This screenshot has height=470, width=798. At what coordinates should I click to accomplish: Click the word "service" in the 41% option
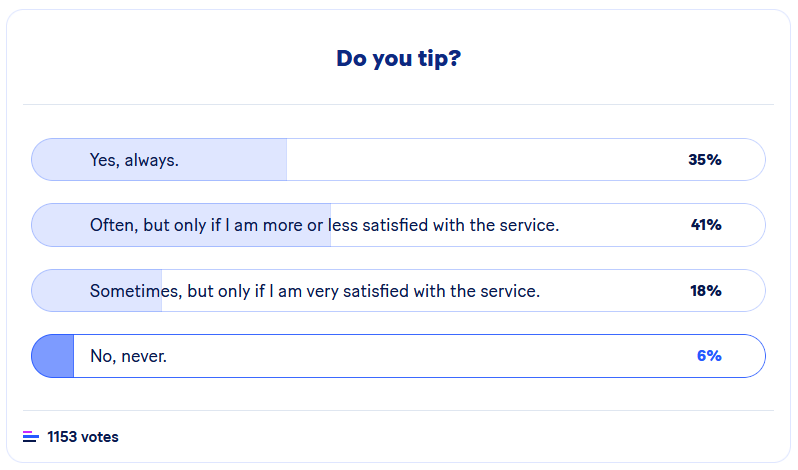pos(531,225)
